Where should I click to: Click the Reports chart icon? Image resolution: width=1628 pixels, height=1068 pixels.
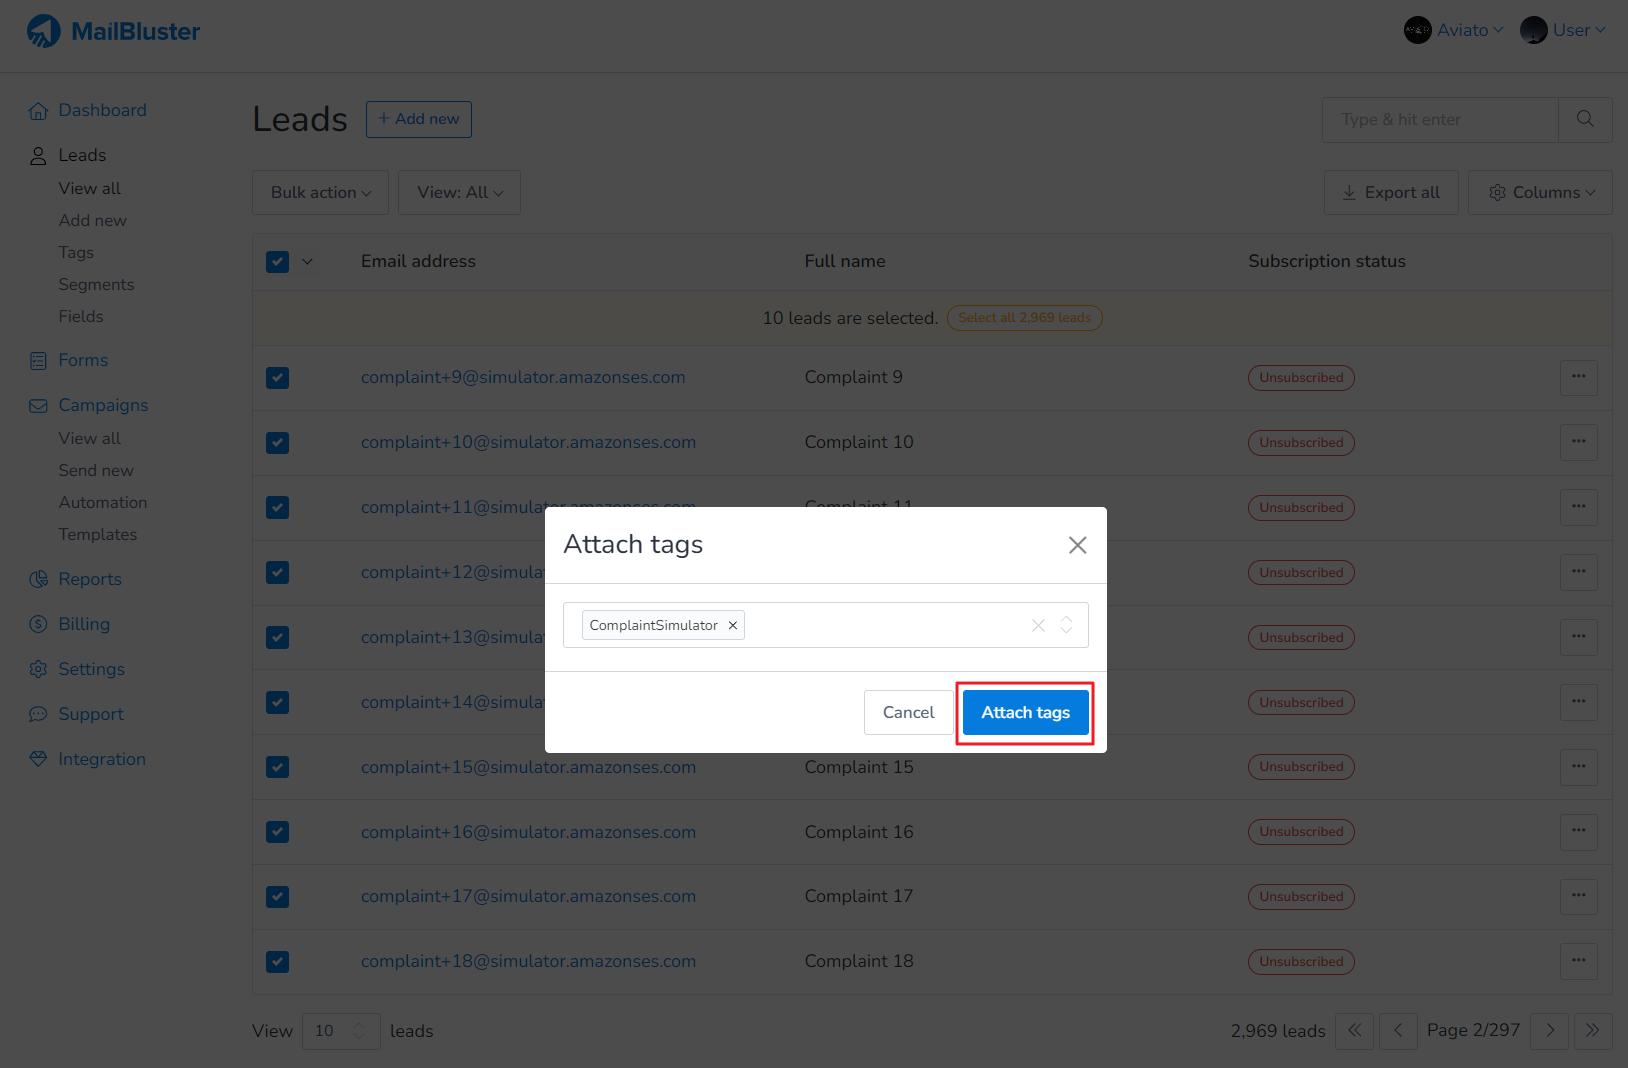(x=38, y=580)
